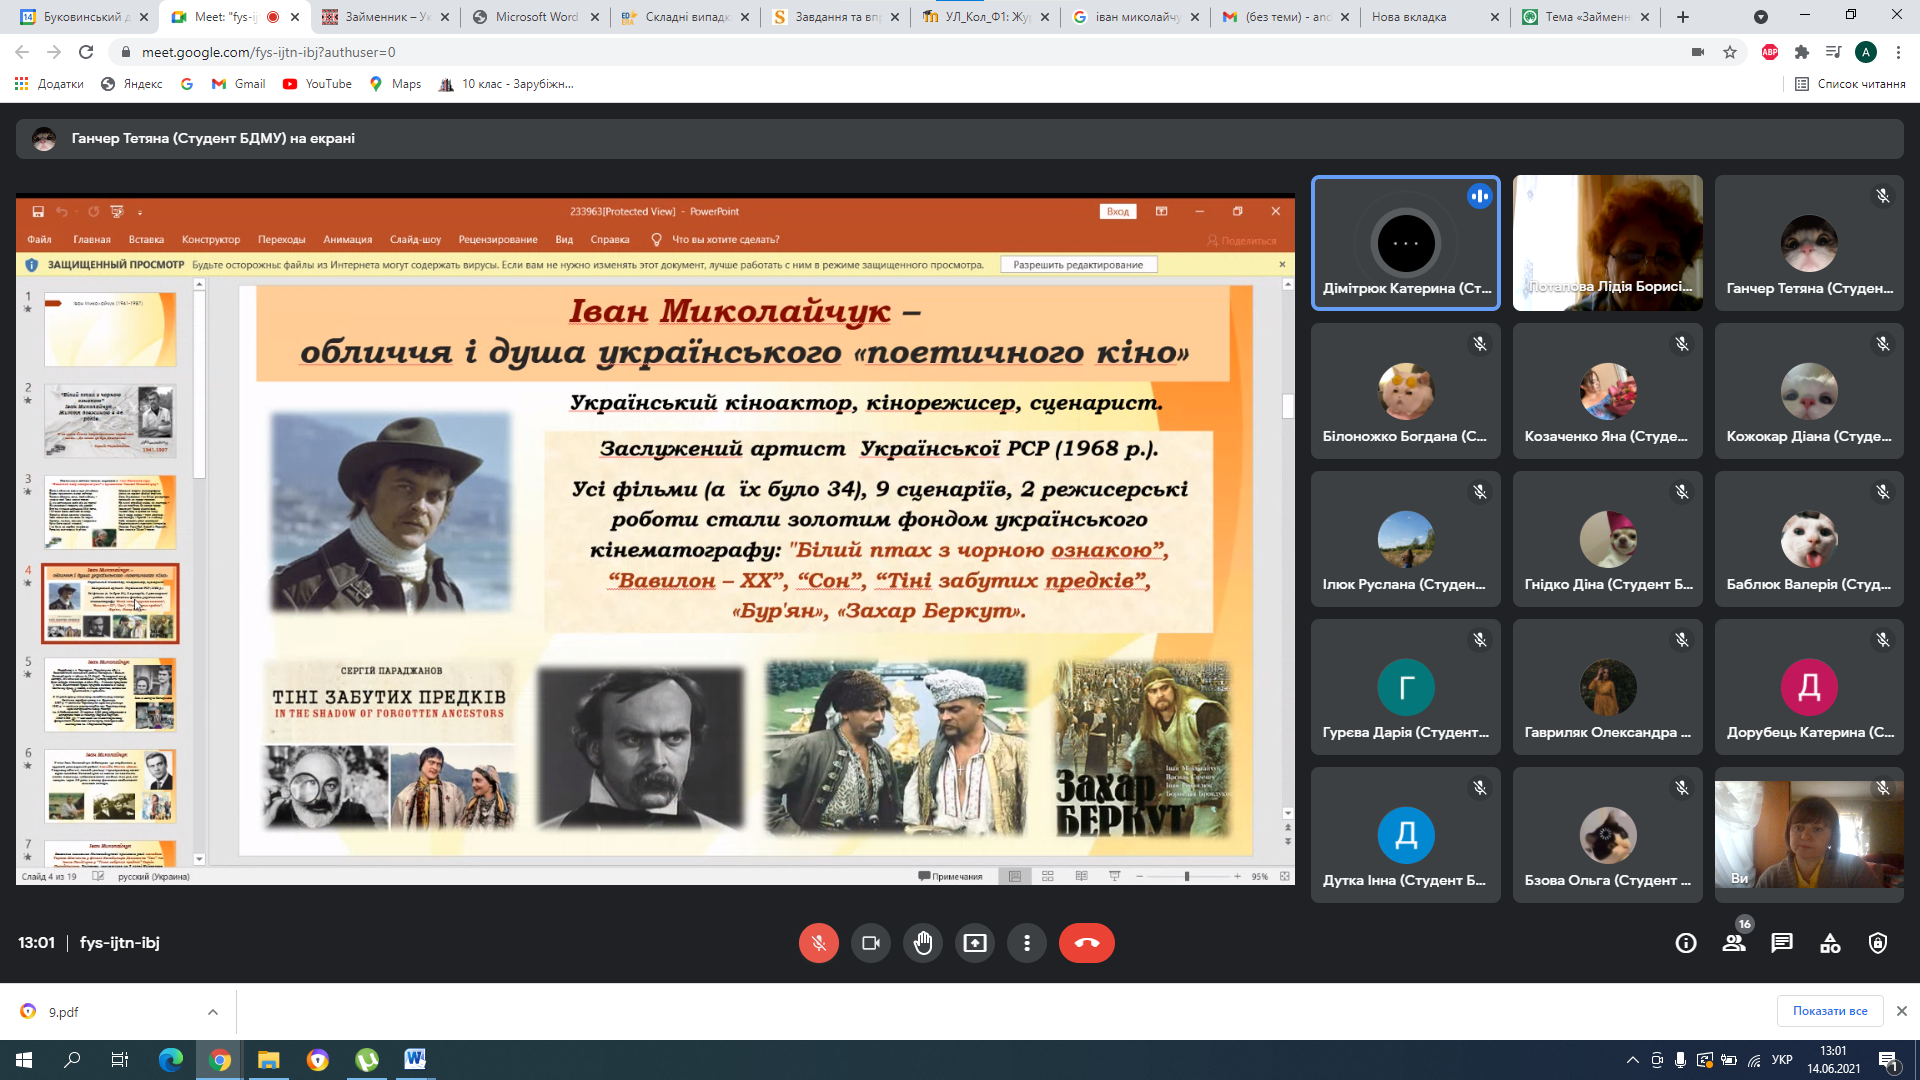
Task: Switch to the Буковинський tab
Action: (x=84, y=17)
